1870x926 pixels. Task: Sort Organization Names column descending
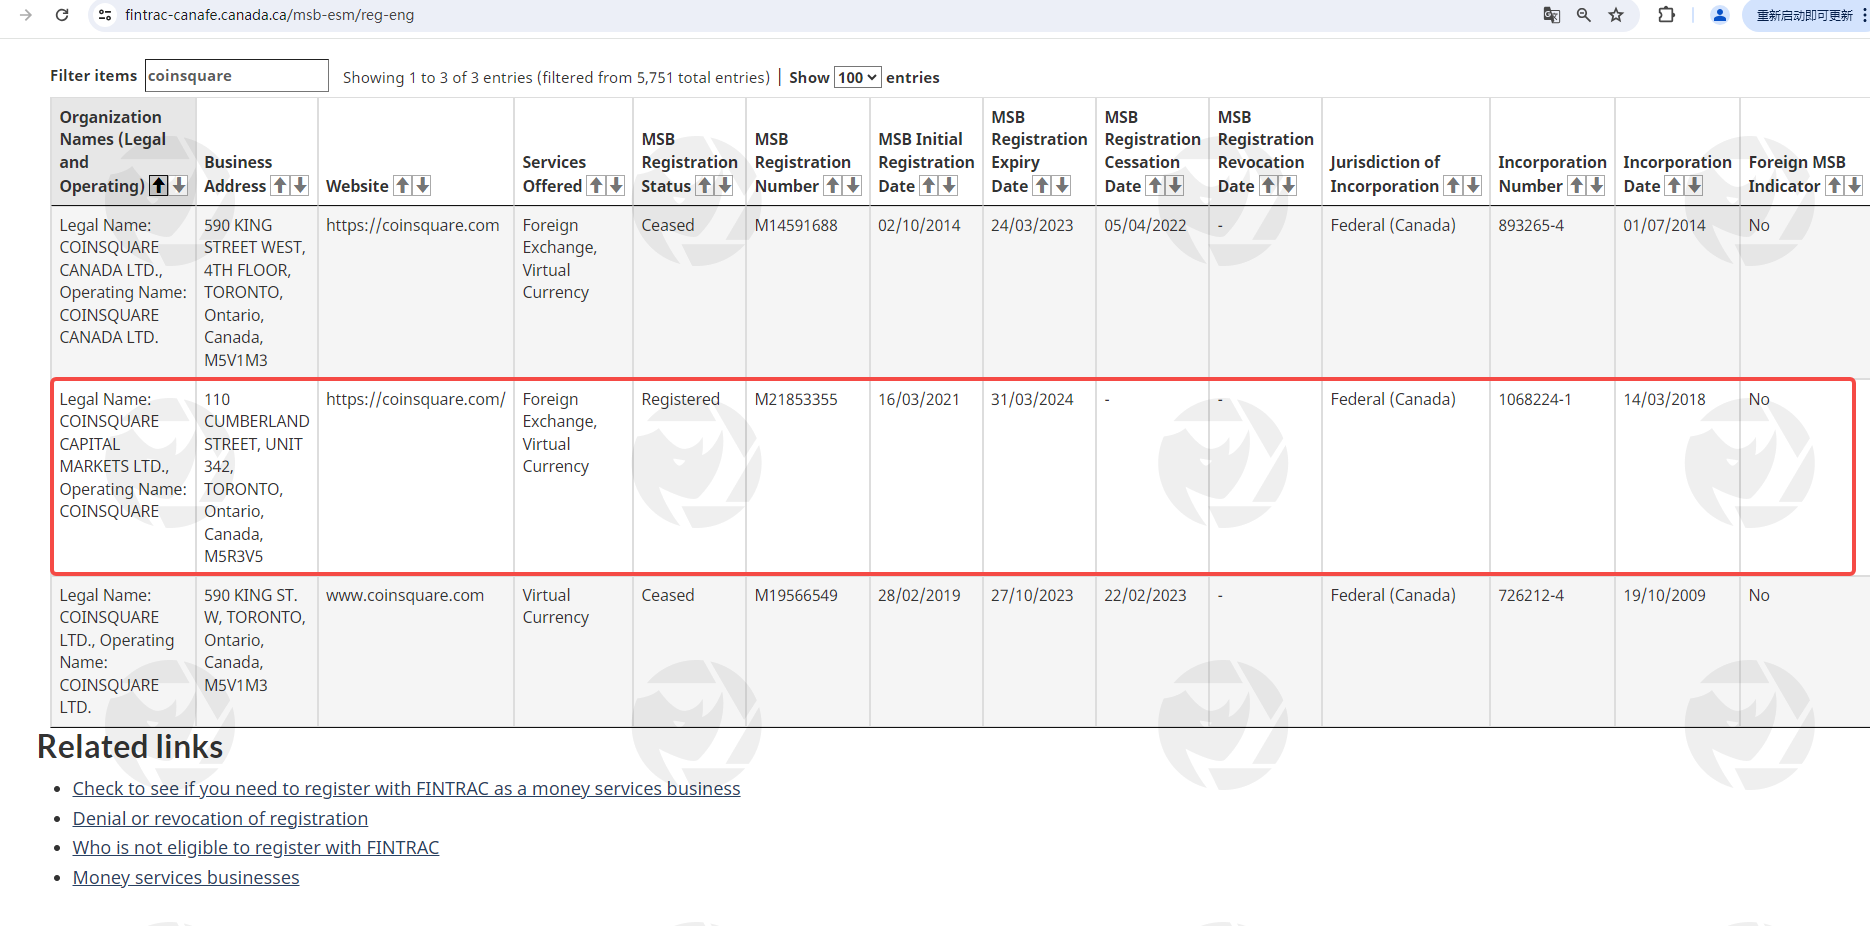tap(179, 186)
